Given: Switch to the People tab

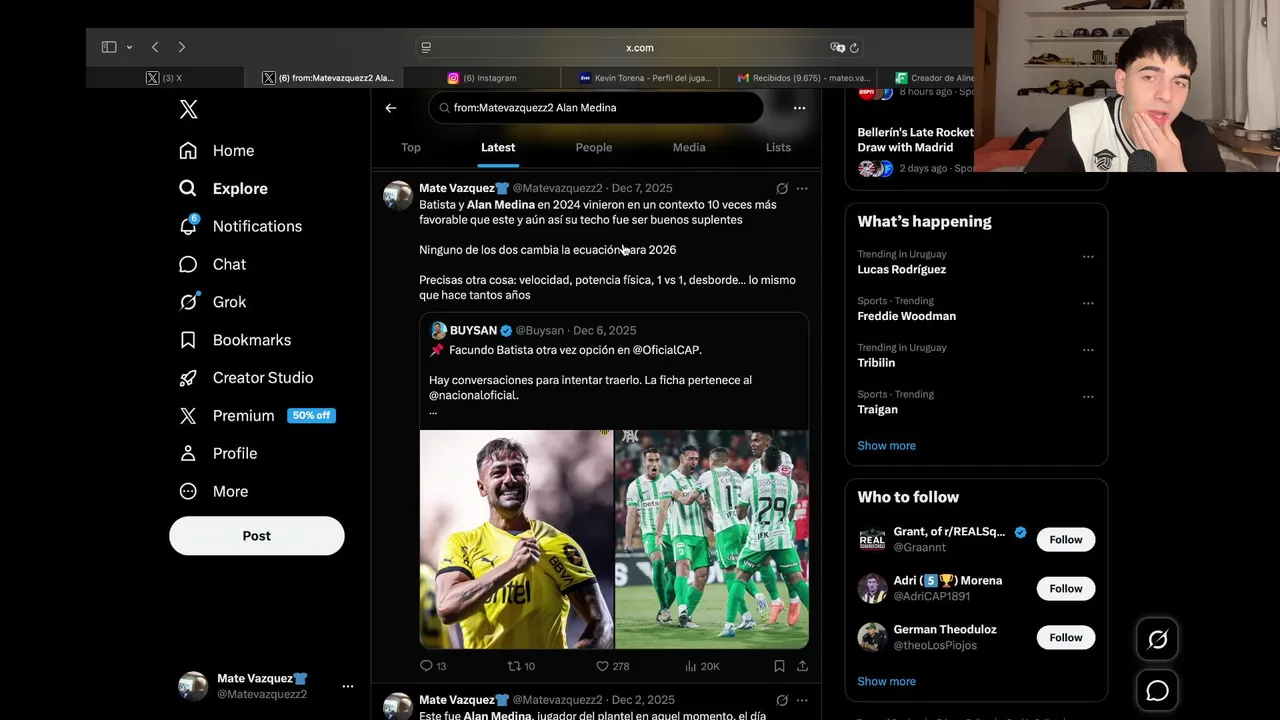Looking at the screenshot, I should click(594, 147).
